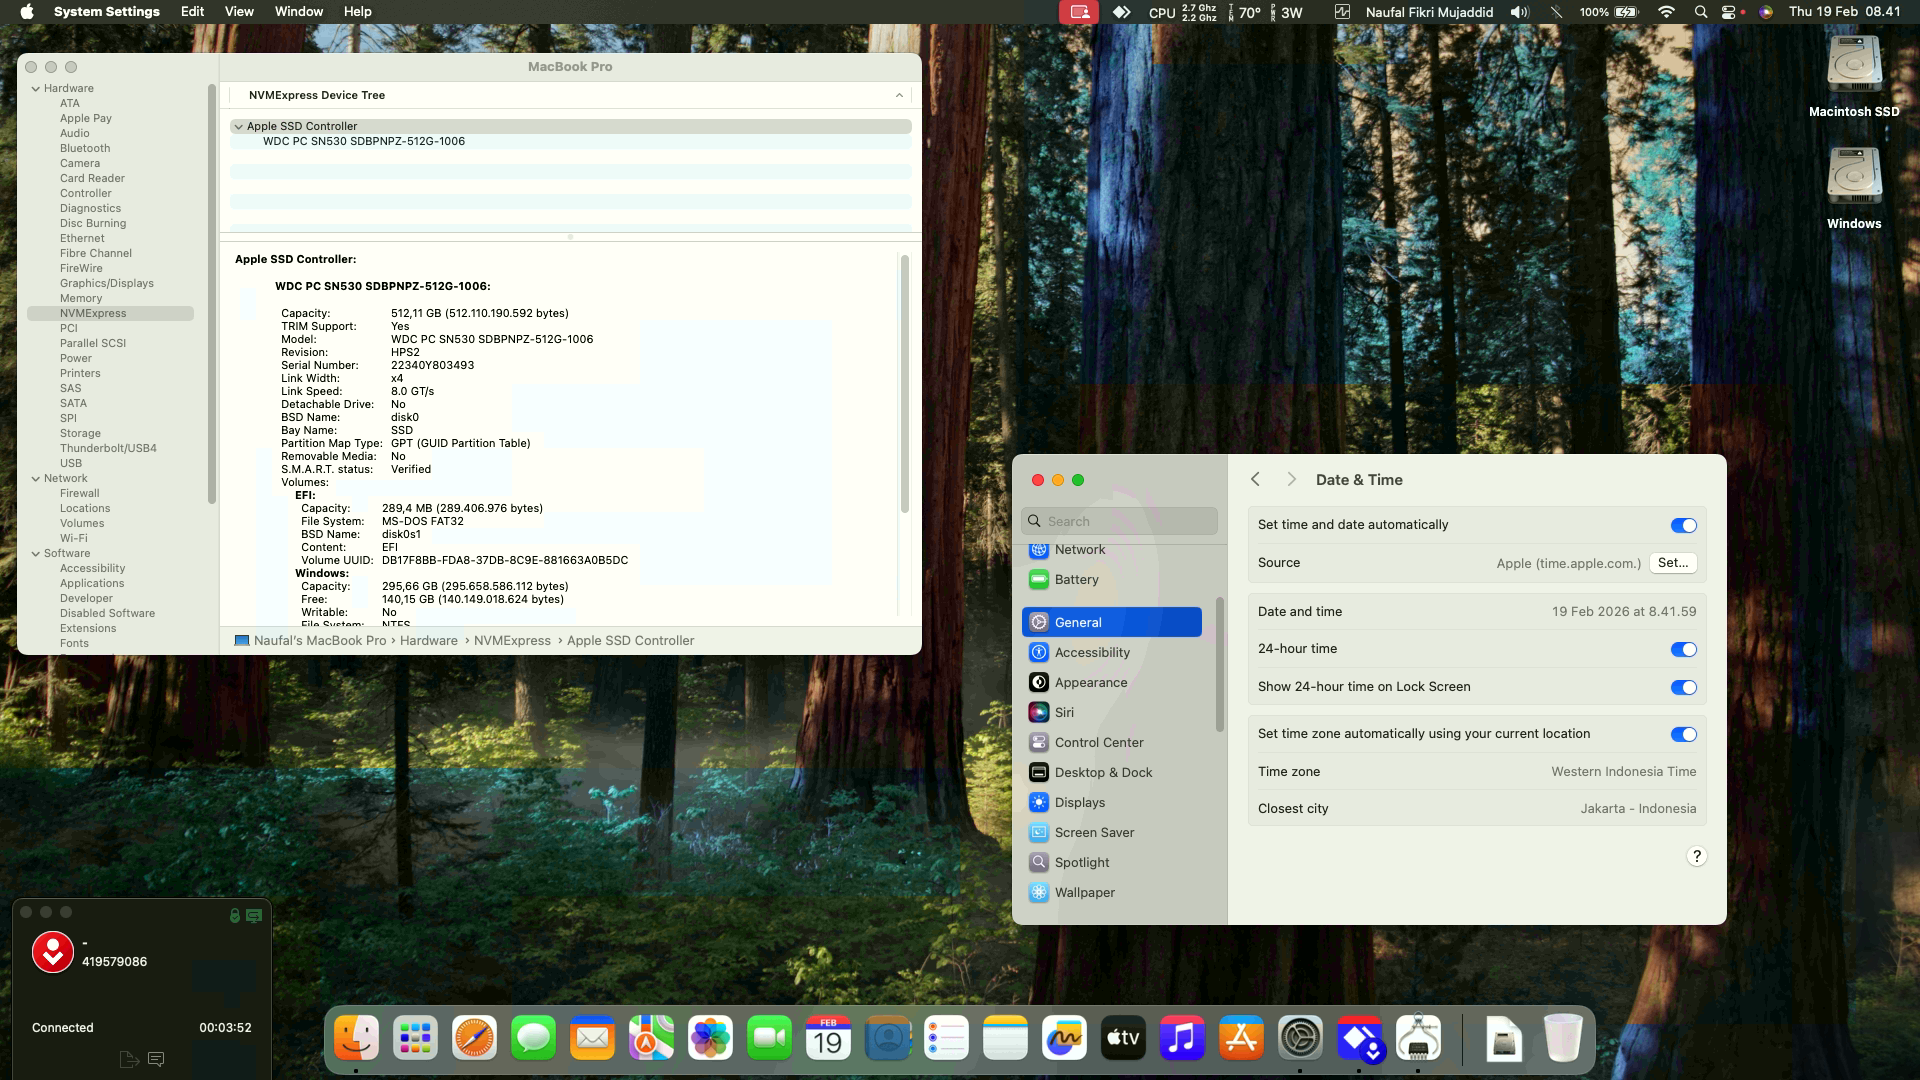1920x1080 pixels.
Task: Collapse the Apple SSD Controller tree node
Action: coord(238,126)
